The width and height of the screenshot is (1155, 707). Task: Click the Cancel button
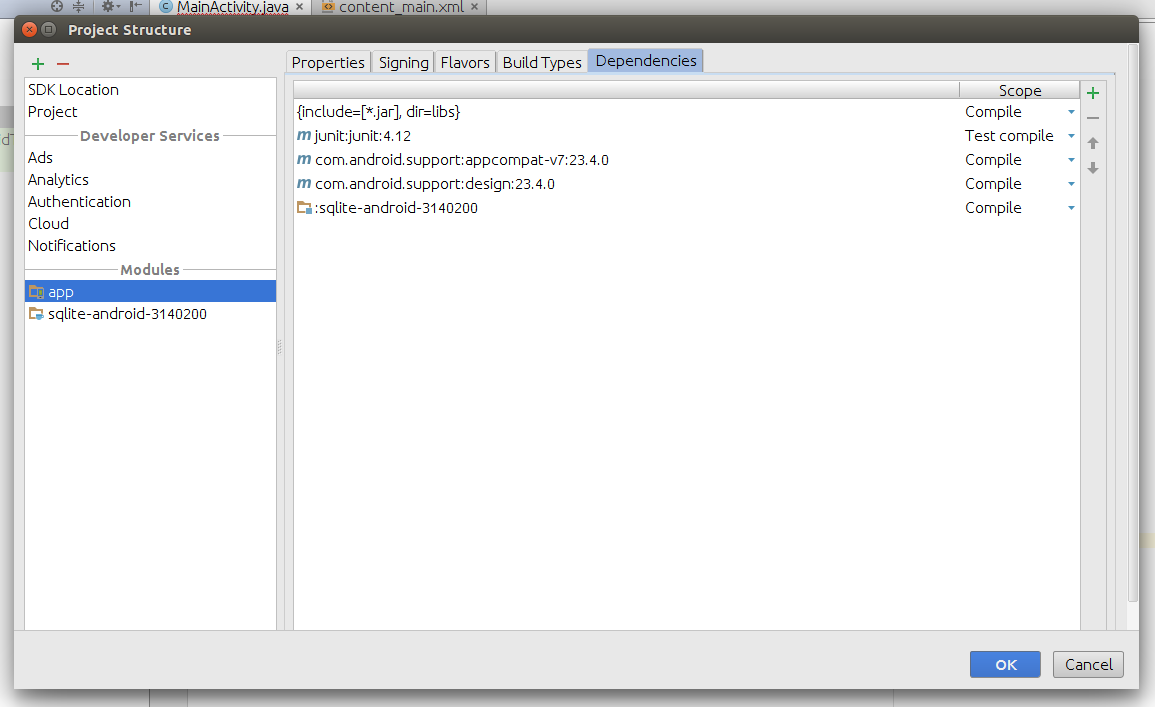coord(1088,664)
